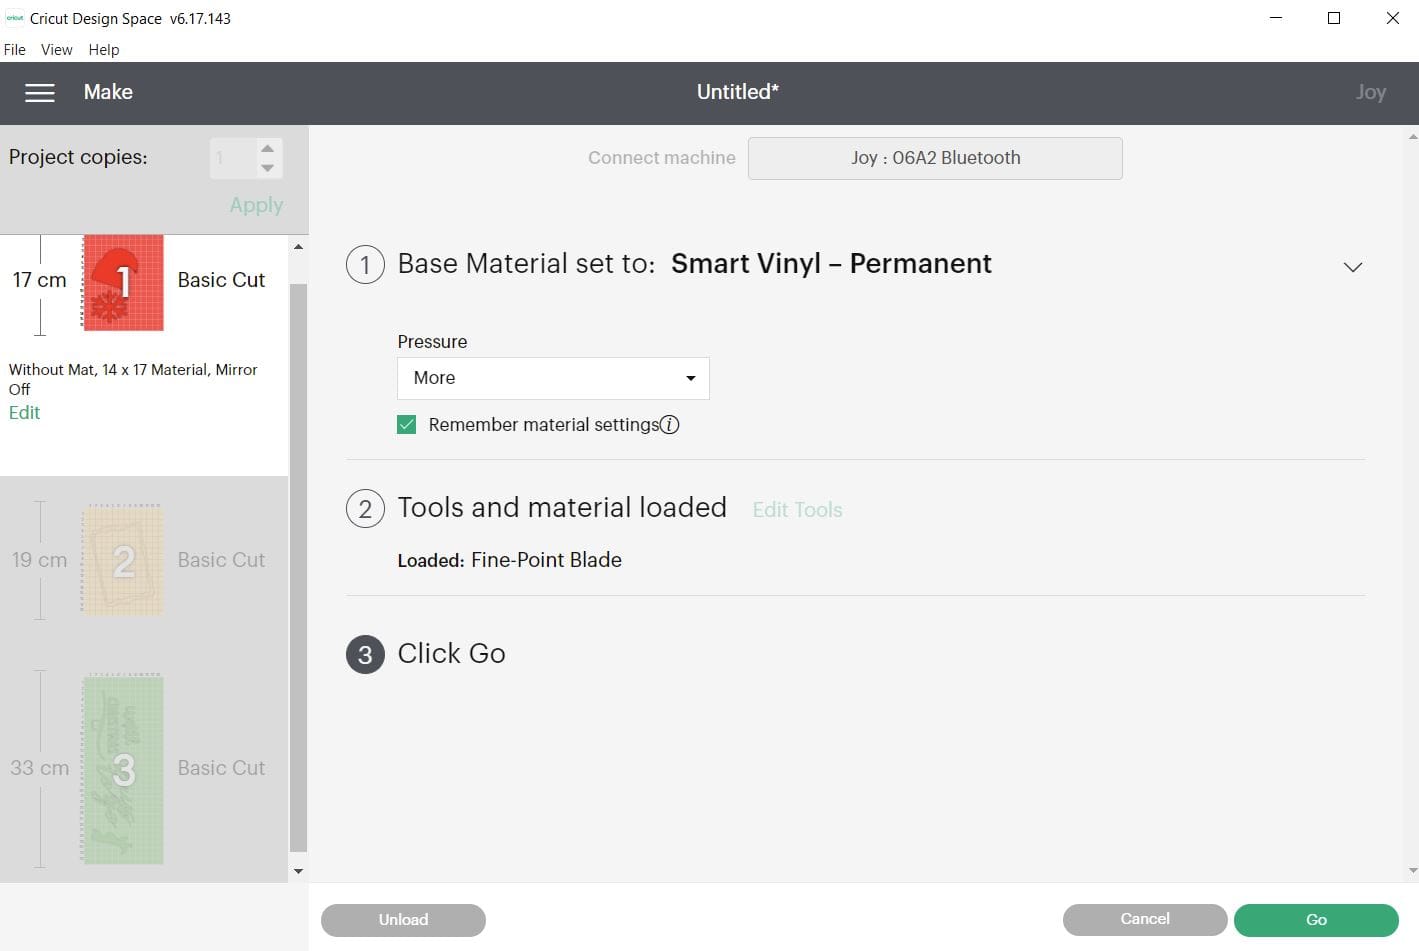Click the mat list scroll down arrow

(298, 872)
